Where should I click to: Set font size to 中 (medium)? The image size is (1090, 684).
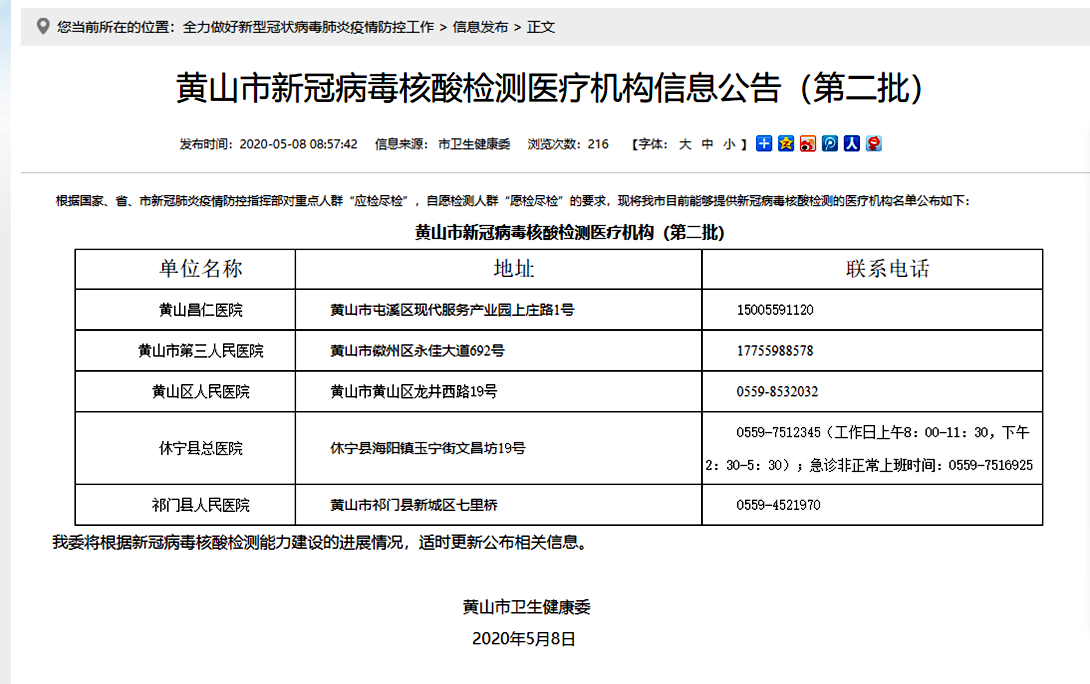(x=708, y=144)
